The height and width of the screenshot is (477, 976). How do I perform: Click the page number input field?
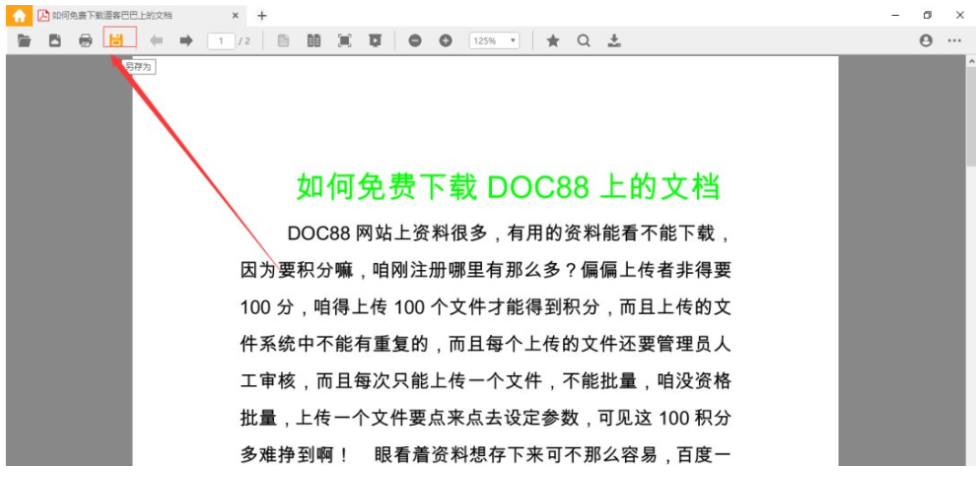coord(221,41)
